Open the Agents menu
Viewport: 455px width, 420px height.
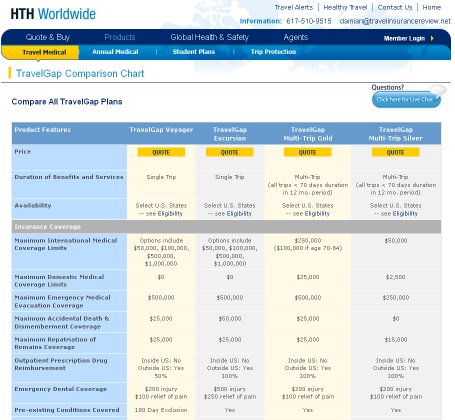point(296,37)
